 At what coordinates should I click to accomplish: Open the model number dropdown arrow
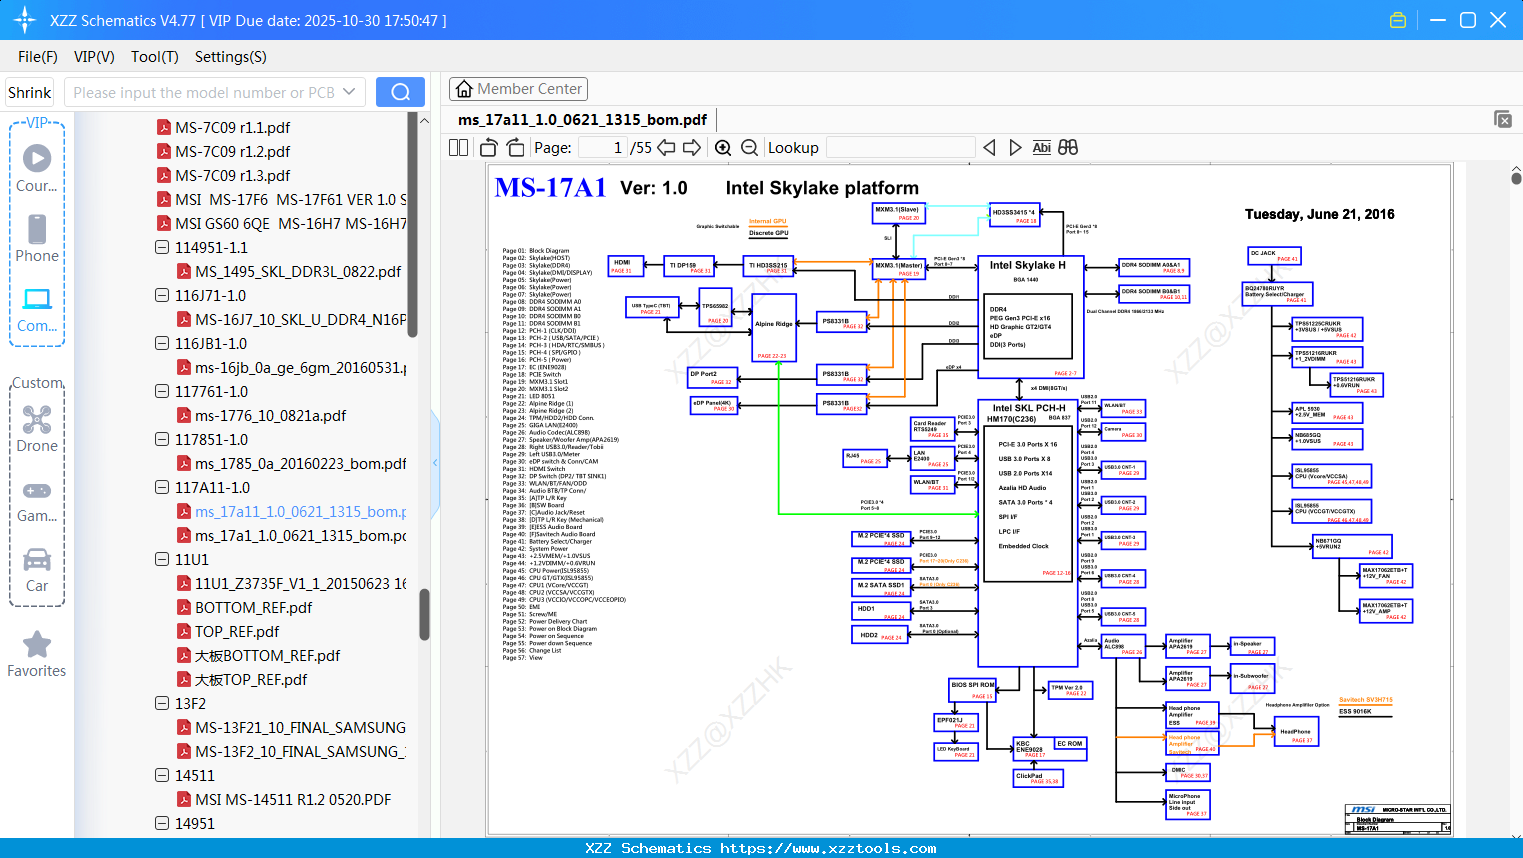[x=349, y=92]
